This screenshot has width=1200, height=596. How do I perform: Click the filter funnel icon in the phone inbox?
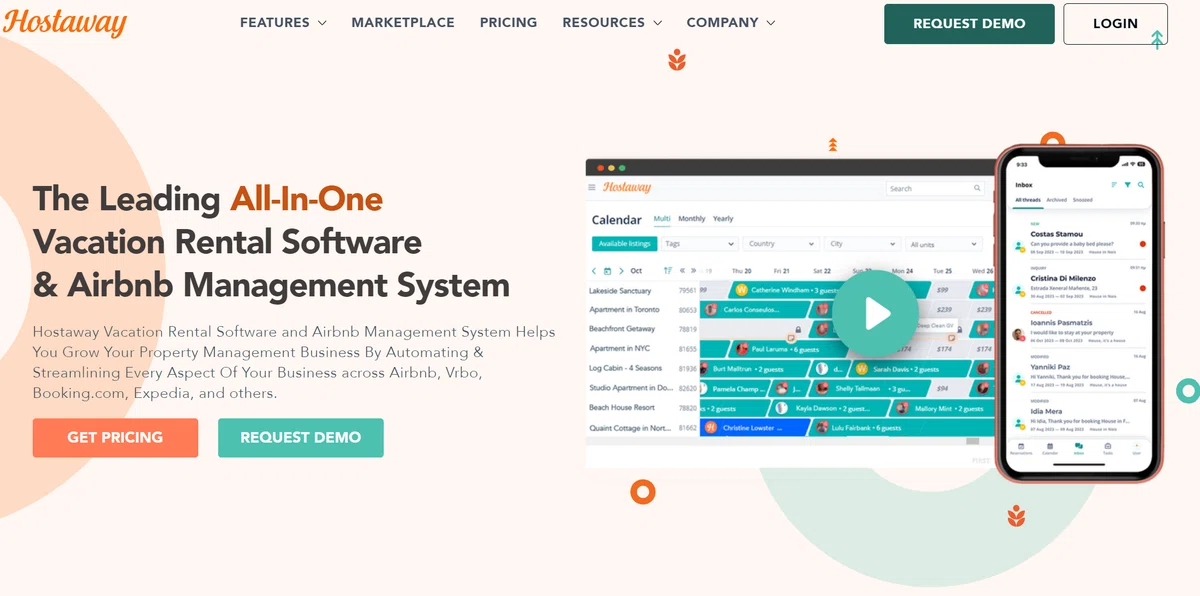coord(1127,185)
